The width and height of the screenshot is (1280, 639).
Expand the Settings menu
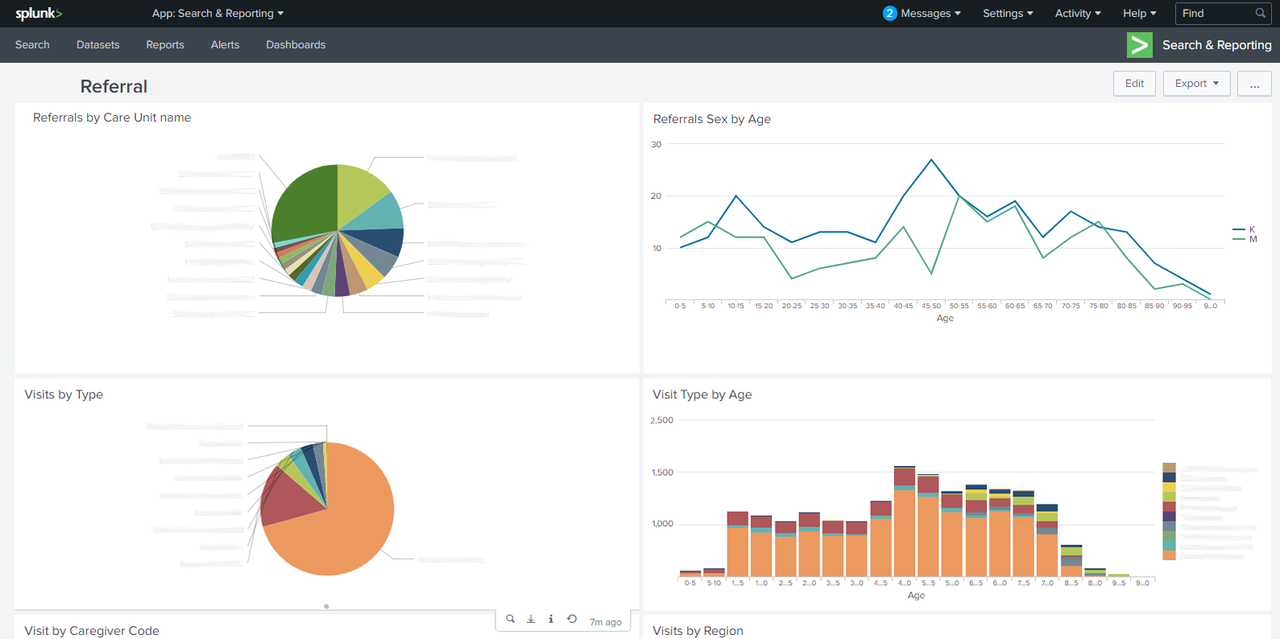click(1007, 13)
